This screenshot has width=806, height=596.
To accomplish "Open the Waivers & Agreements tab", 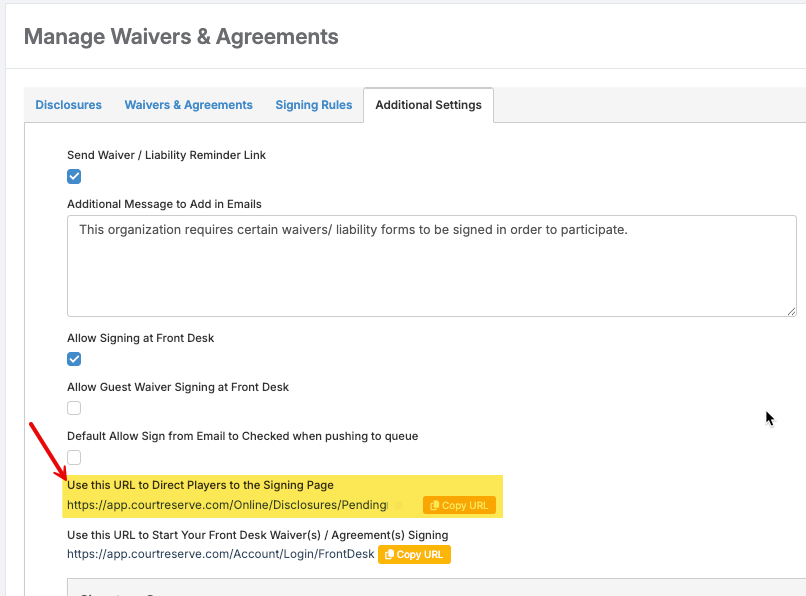I will (188, 105).
